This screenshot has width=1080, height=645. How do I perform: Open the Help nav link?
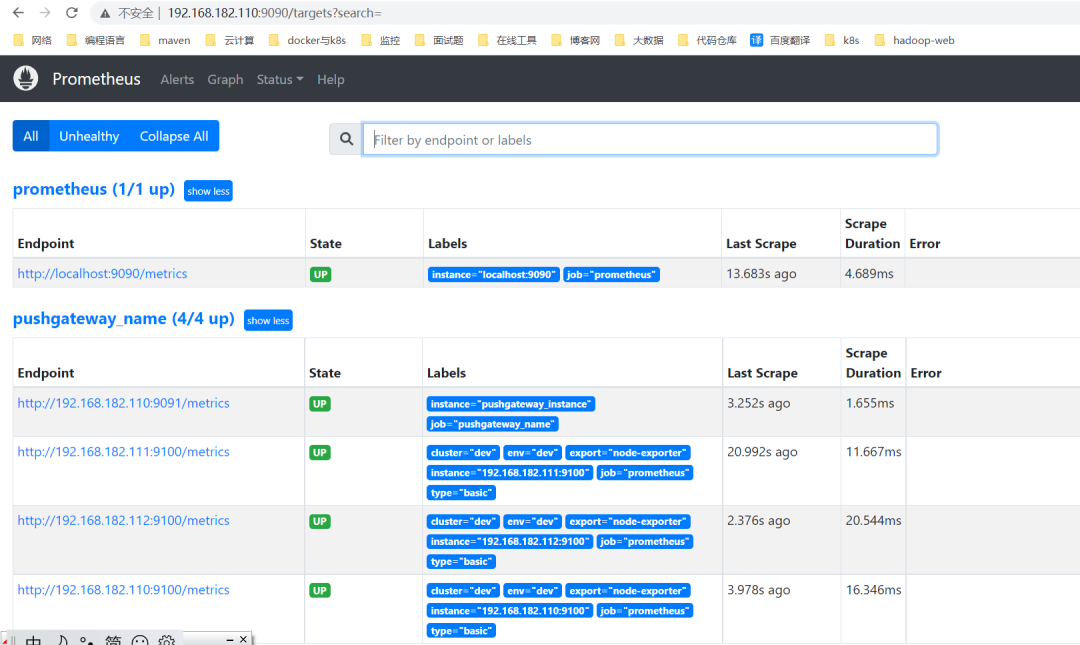pyautogui.click(x=331, y=79)
